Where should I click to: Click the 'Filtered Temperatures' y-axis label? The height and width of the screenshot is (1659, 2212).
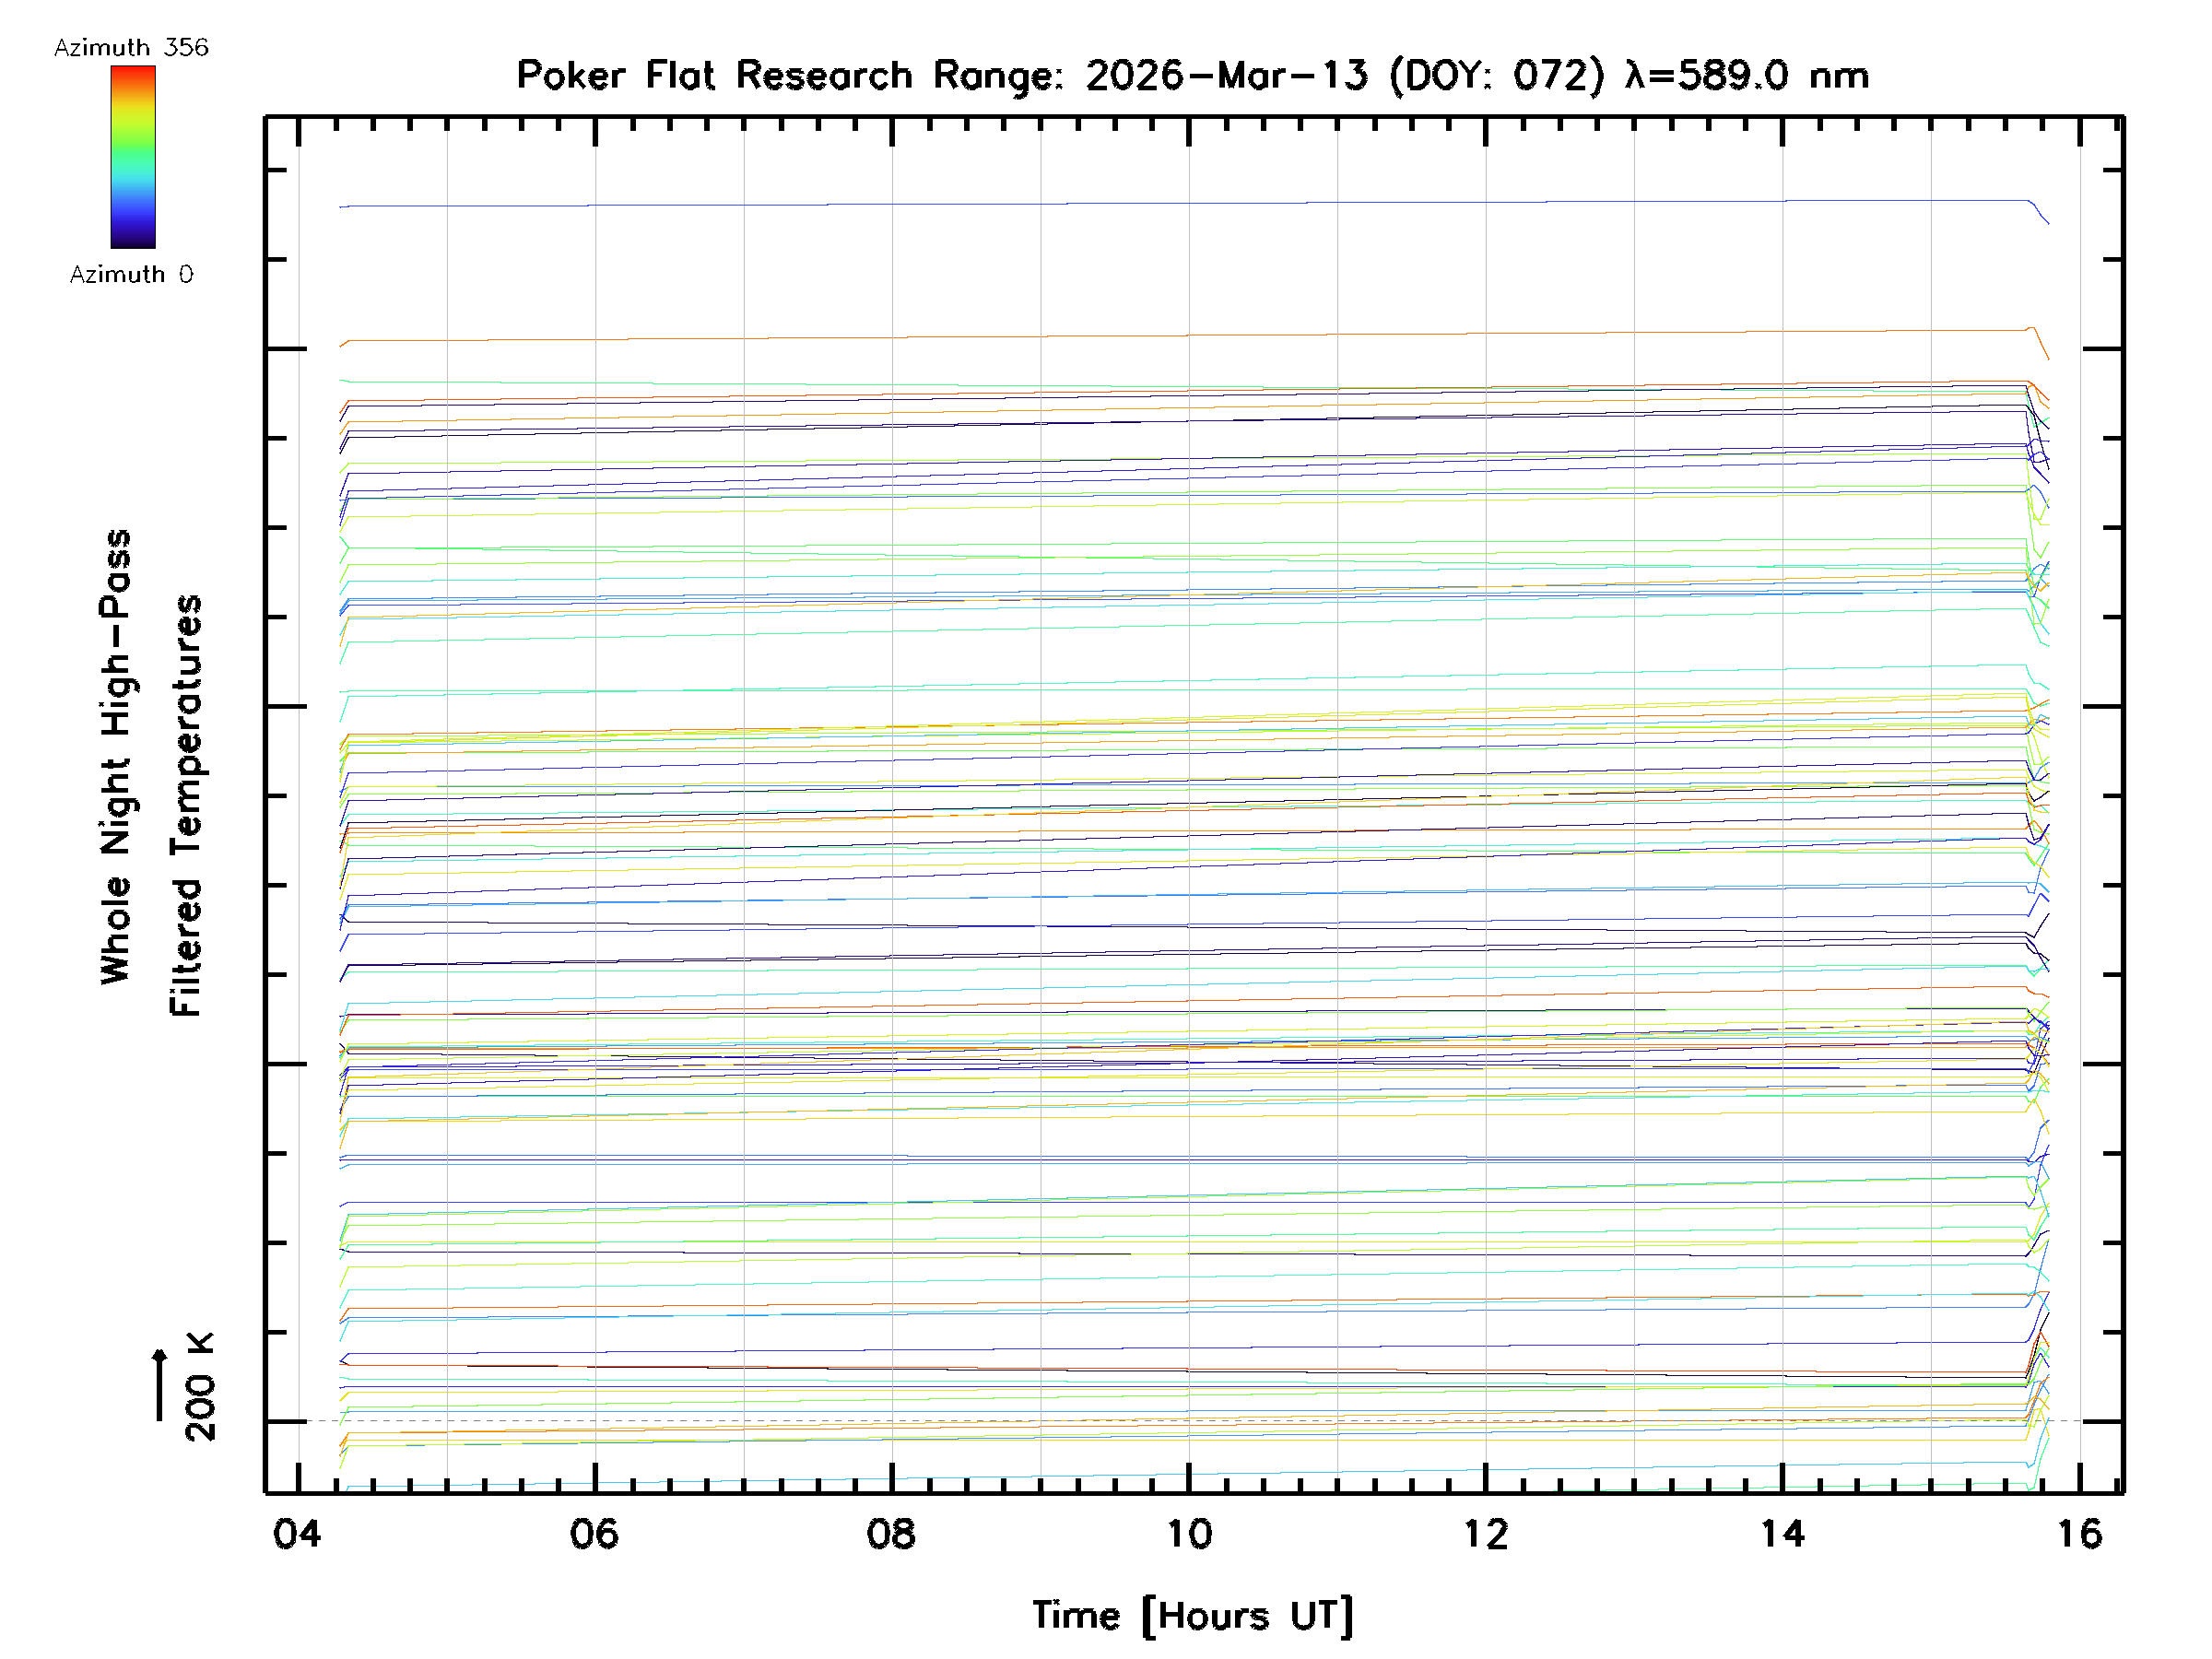186,806
